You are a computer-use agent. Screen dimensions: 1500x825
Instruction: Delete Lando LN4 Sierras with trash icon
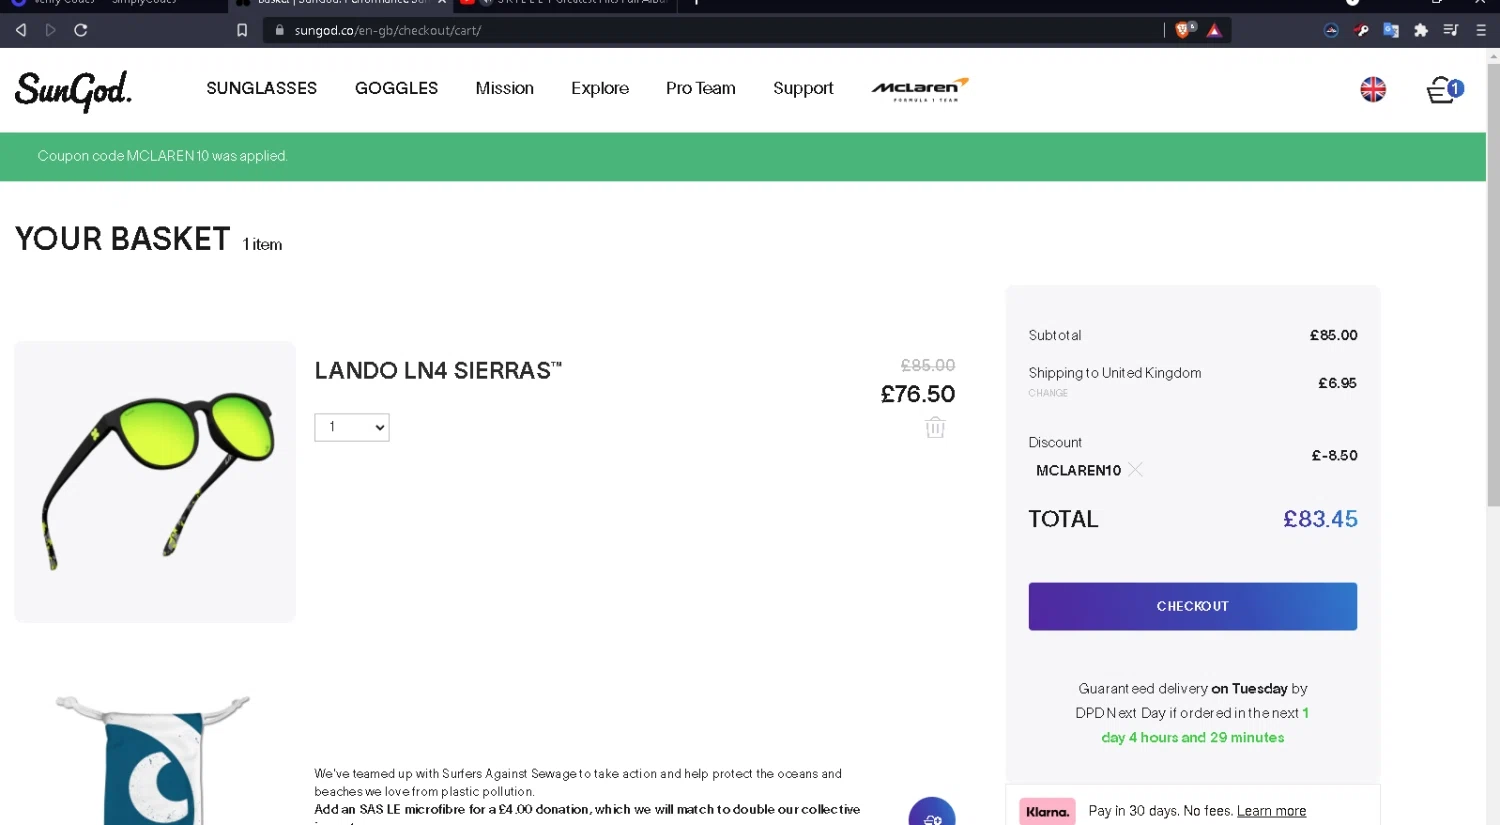coord(935,428)
